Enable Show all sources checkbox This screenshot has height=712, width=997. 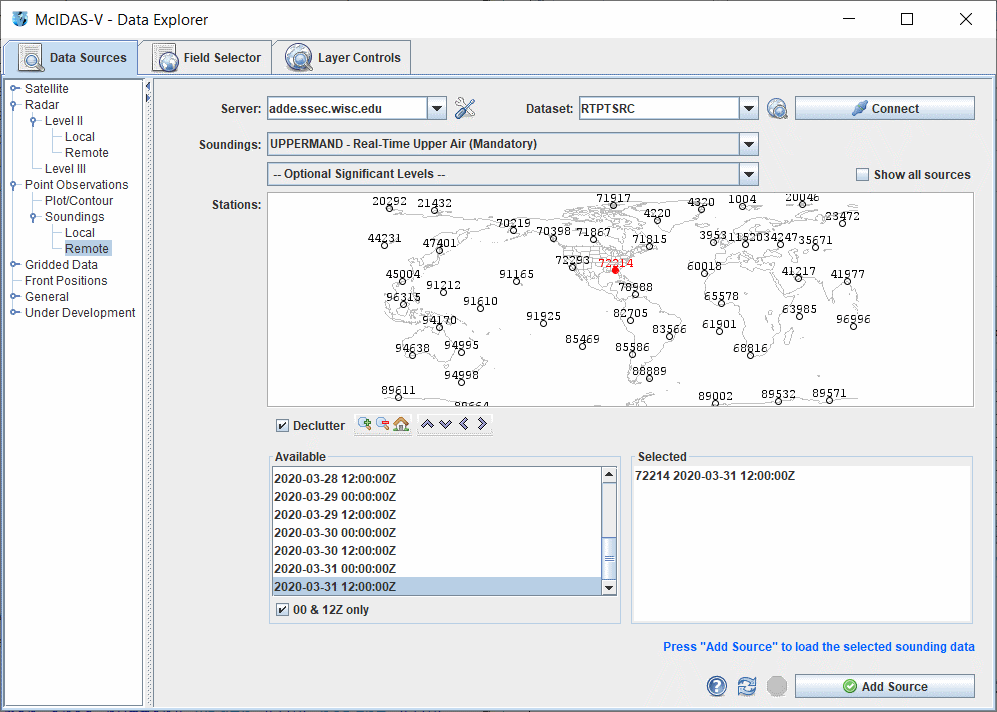(x=862, y=175)
